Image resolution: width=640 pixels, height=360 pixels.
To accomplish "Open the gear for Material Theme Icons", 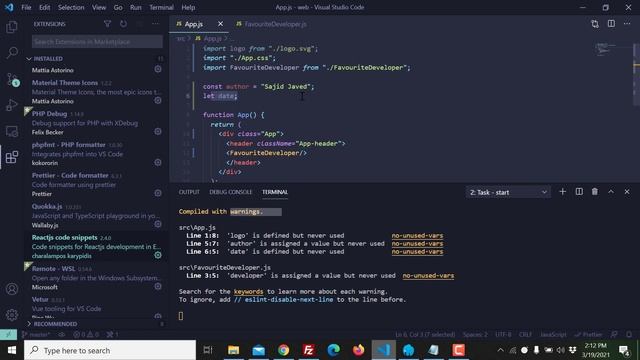I will [x=158, y=100].
